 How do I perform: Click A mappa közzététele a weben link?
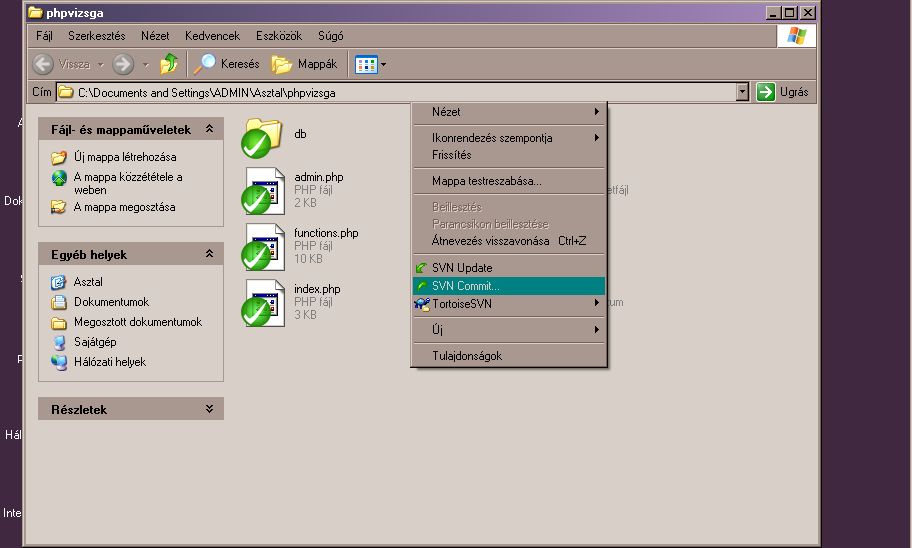(128, 183)
